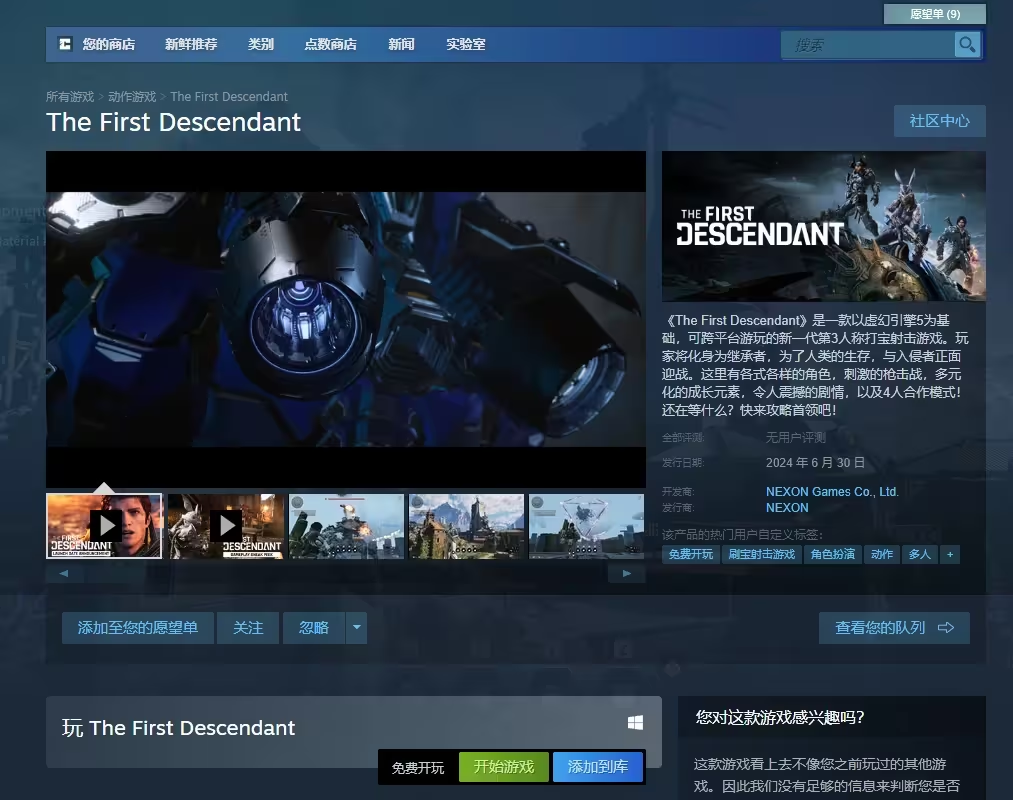The image size is (1013, 800).
Task: Click the plus icon to add tags
Action: [x=950, y=554]
